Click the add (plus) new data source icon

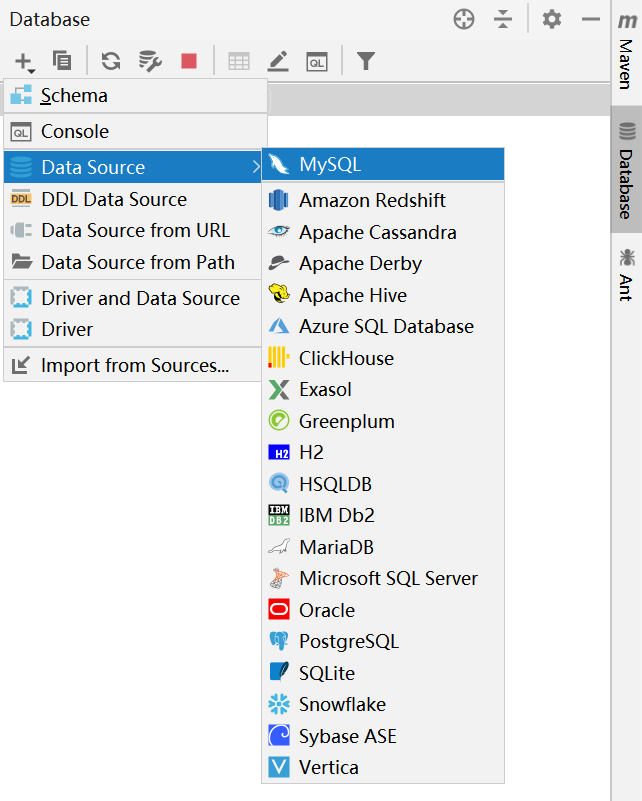tap(24, 61)
